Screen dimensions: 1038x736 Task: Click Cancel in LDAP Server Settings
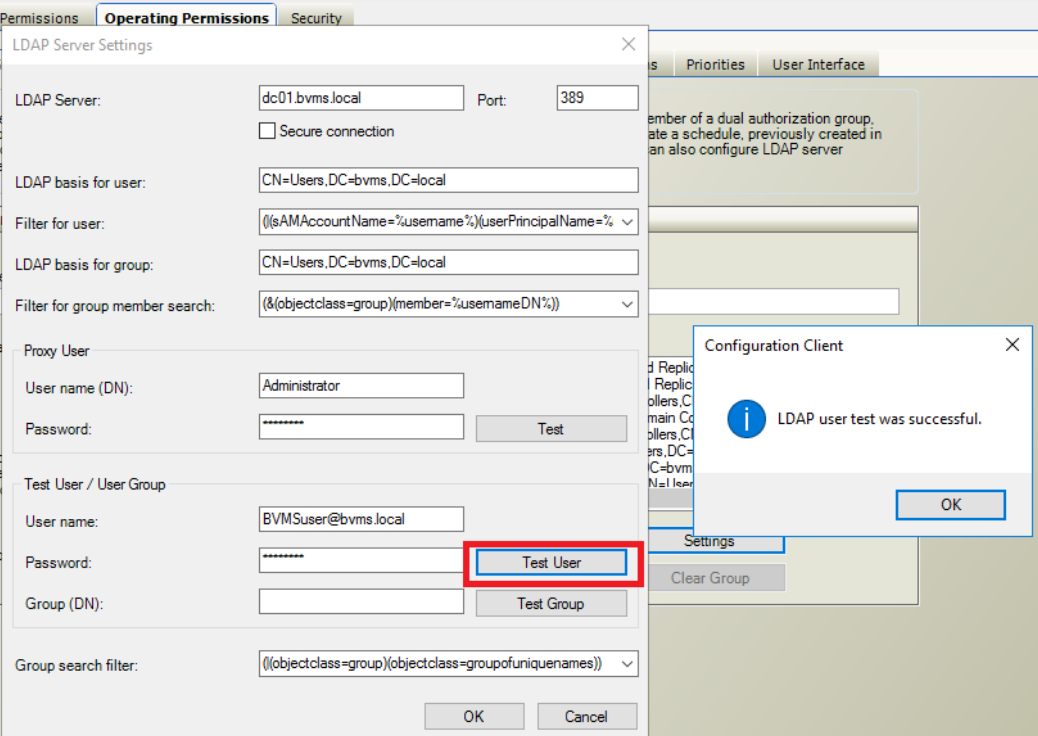pos(586,716)
